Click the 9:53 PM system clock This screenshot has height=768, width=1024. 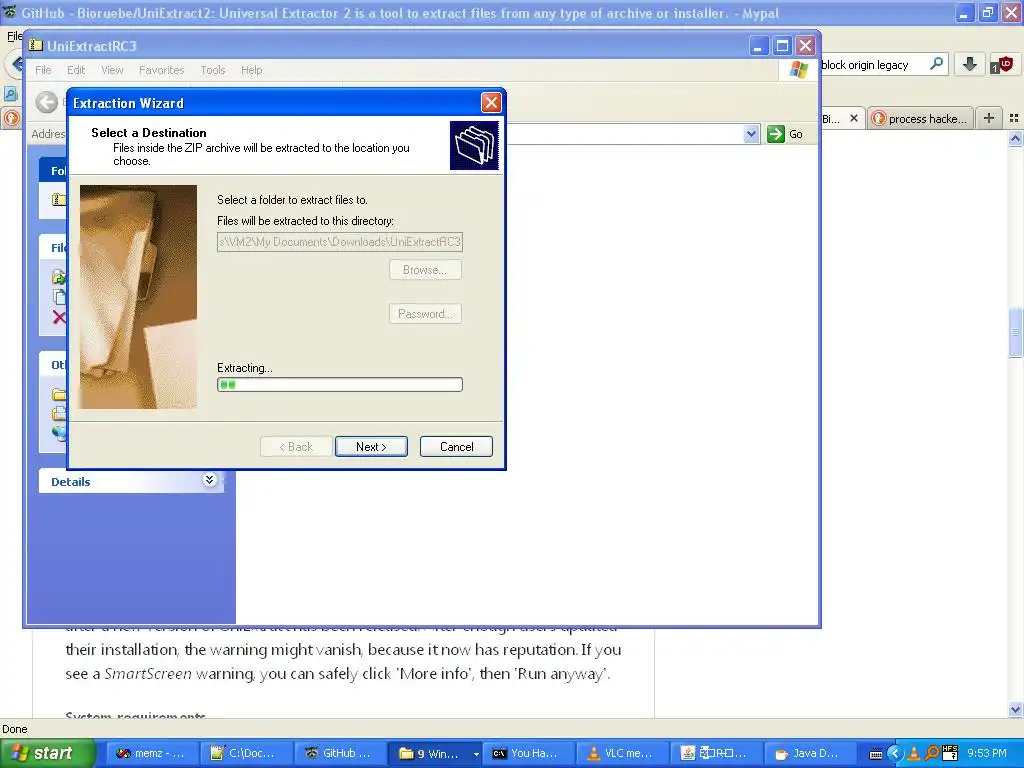click(987, 754)
